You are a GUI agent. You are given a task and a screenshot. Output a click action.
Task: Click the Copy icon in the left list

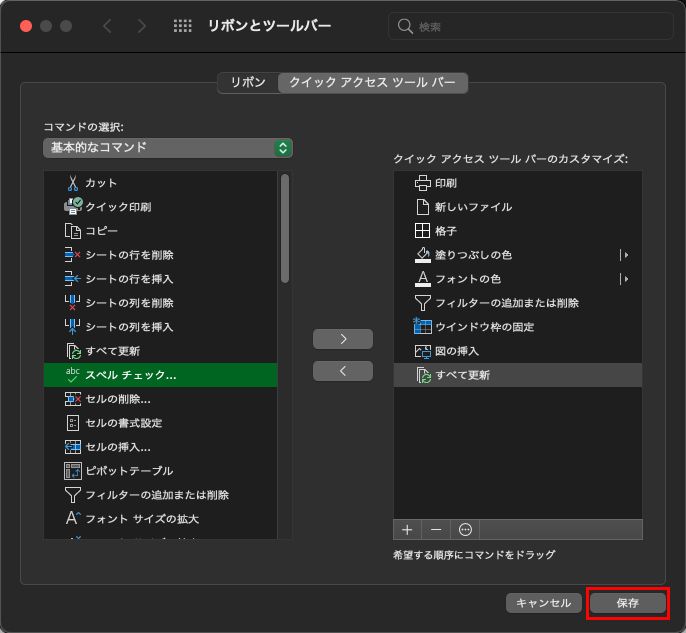click(x=73, y=231)
